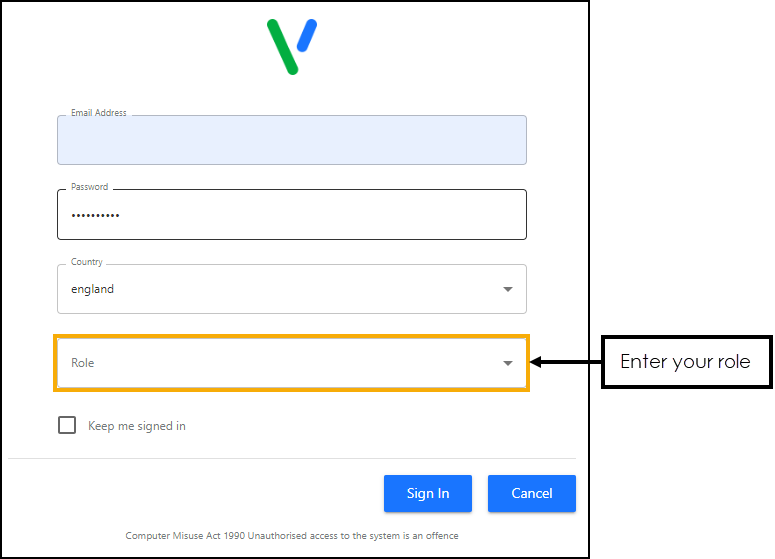Click the "Email Address" field label
This screenshot has height=559, width=775.
click(x=99, y=113)
